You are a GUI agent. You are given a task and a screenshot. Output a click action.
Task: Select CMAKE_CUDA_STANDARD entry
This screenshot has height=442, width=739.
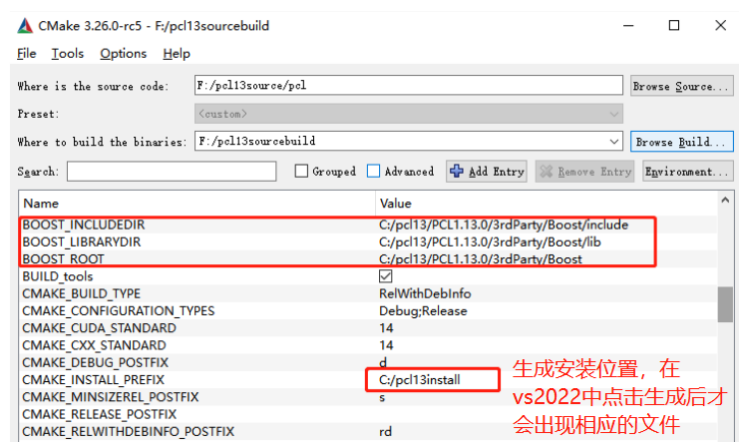(99, 328)
